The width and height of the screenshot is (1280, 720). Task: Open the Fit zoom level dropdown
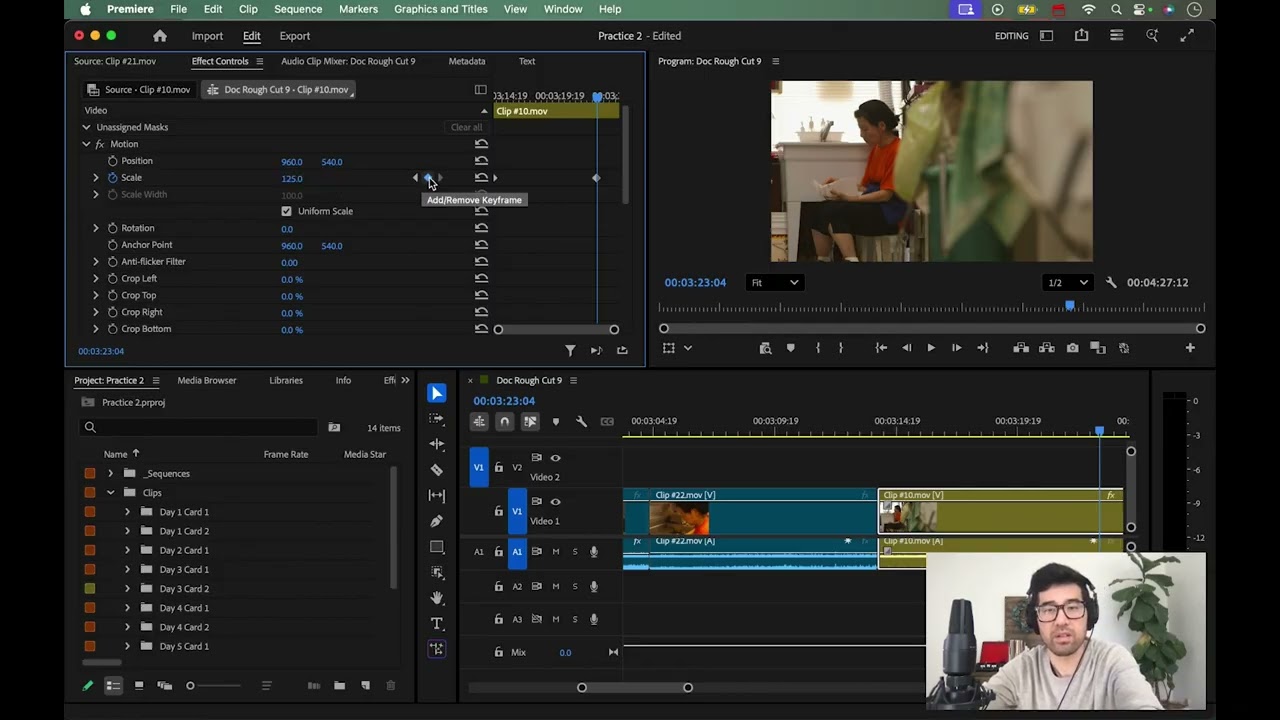[x=775, y=283]
